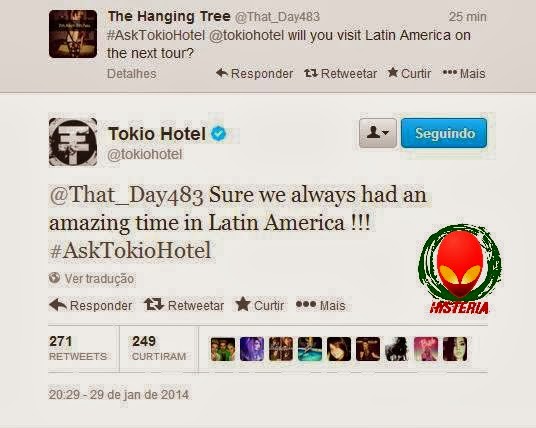Viewport: 536px width, 428px height.
Task: Click The Hanging Tree avatar image
Action: (x=73, y=34)
